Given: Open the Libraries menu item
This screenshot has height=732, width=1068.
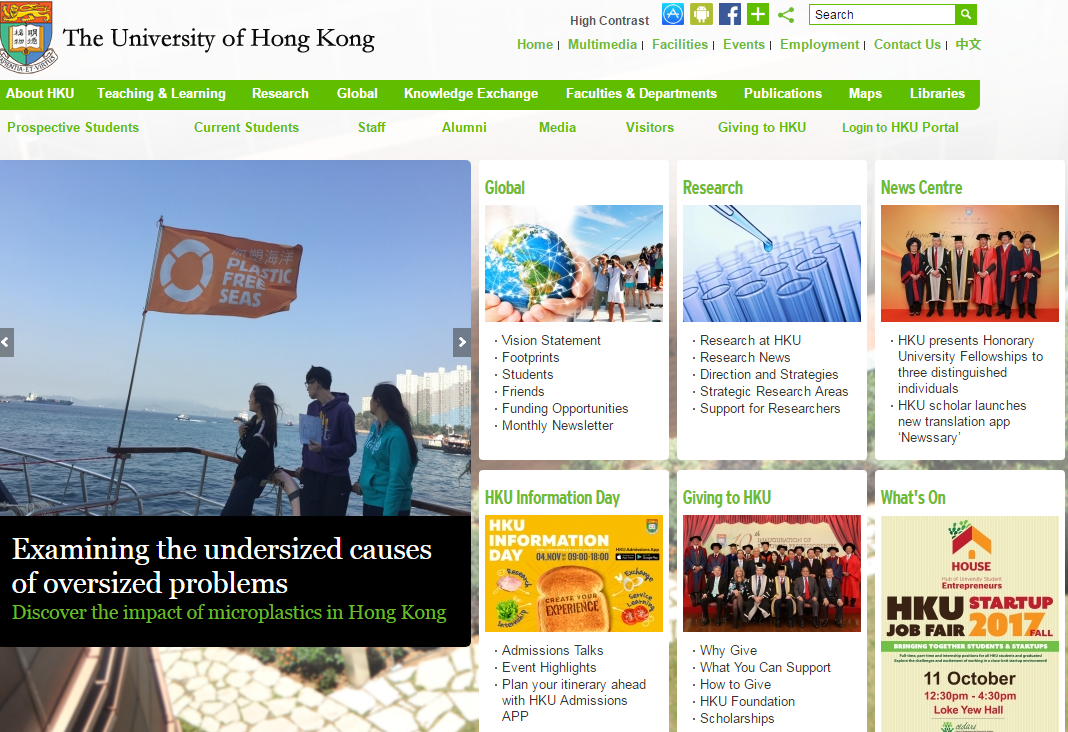Looking at the screenshot, I should (x=937, y=94).
